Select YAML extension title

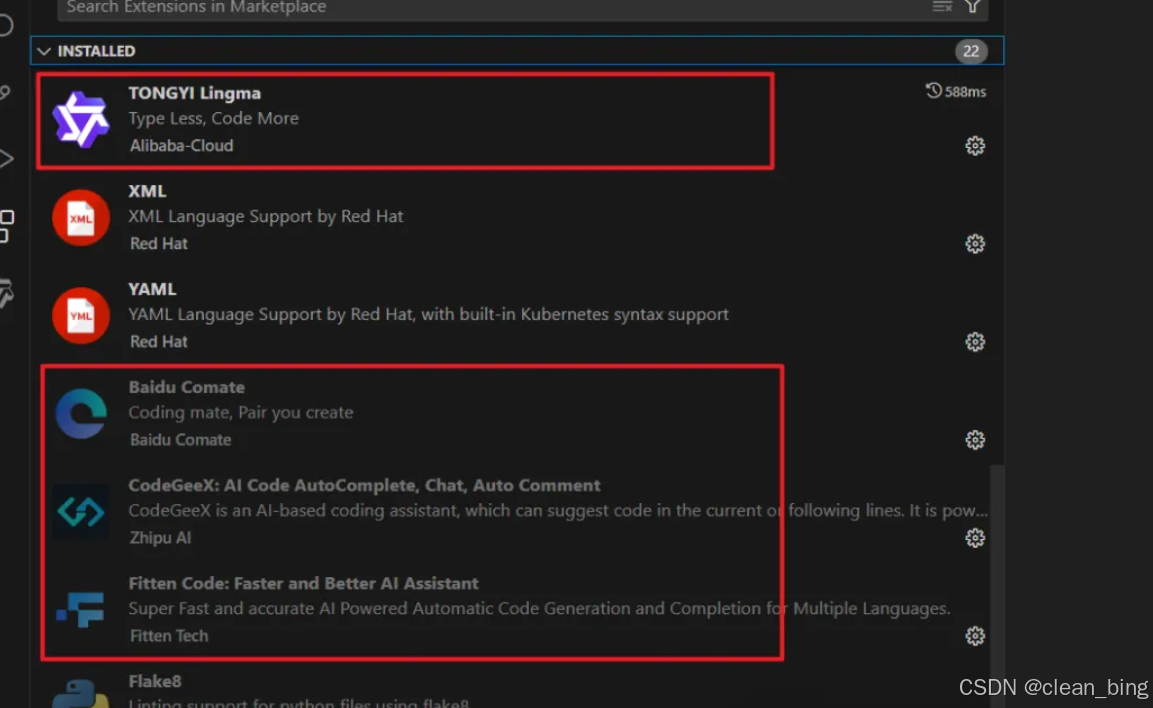click(x=152, y=289)
